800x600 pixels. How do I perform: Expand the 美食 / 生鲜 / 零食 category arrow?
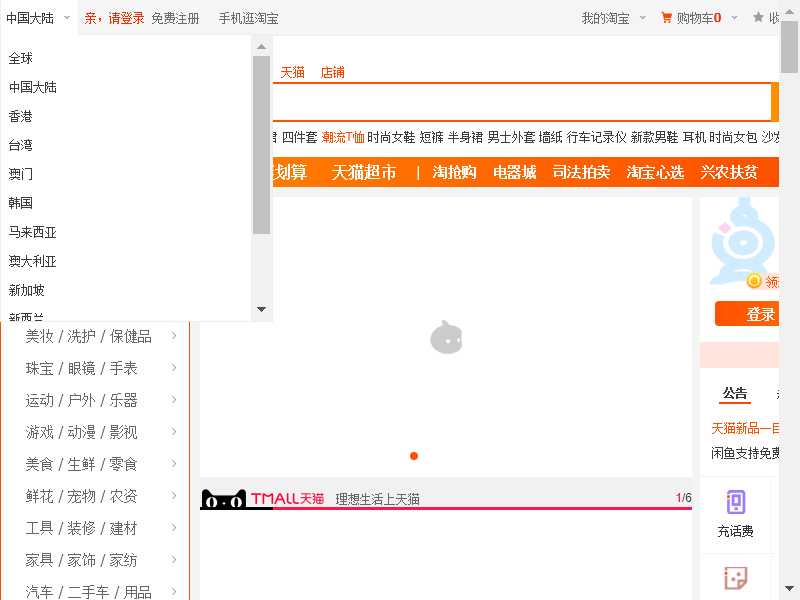(174, 464)
